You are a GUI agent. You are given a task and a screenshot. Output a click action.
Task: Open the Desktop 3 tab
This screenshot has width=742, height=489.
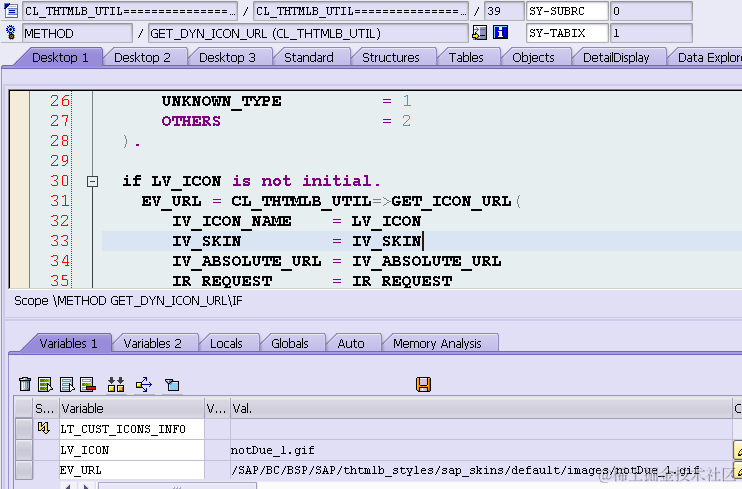point(227,58)
